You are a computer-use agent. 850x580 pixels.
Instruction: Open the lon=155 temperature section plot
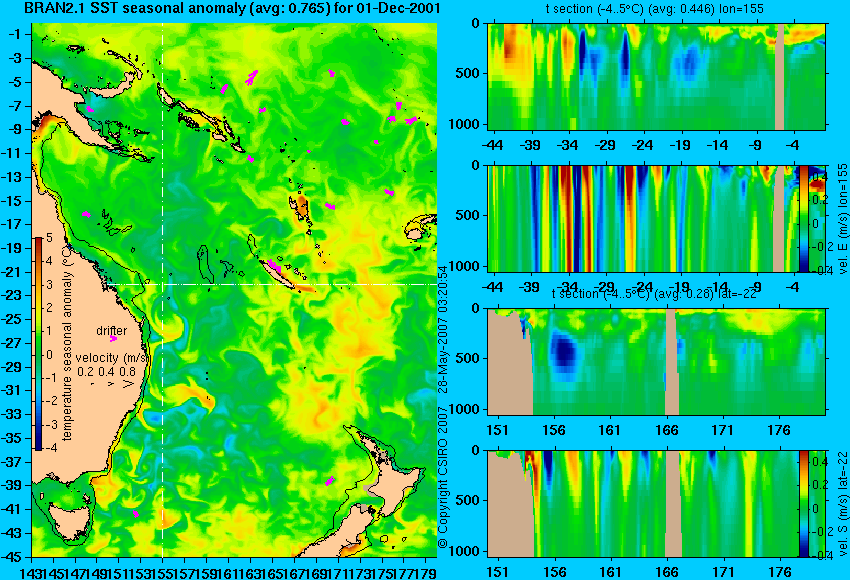click(656, 76)
